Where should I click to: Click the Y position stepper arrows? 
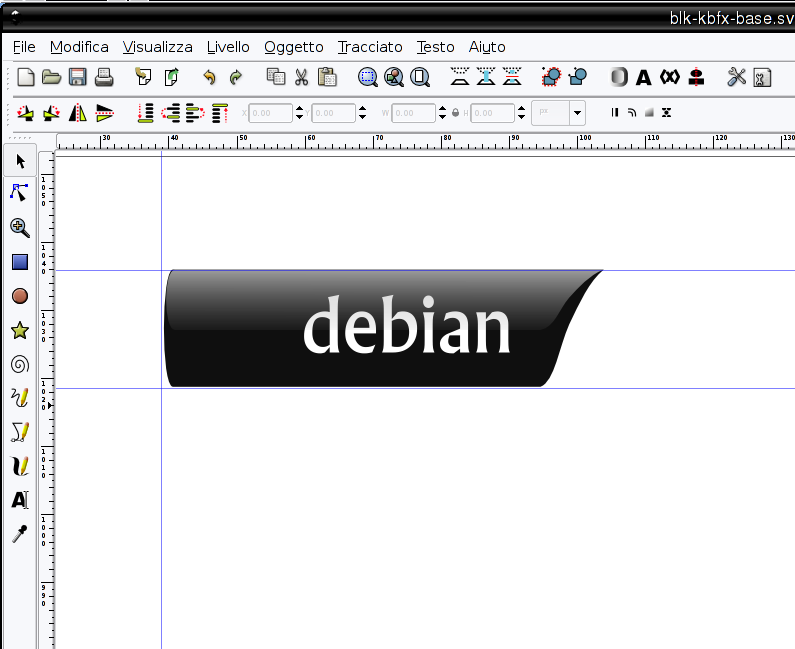point(362,113)
